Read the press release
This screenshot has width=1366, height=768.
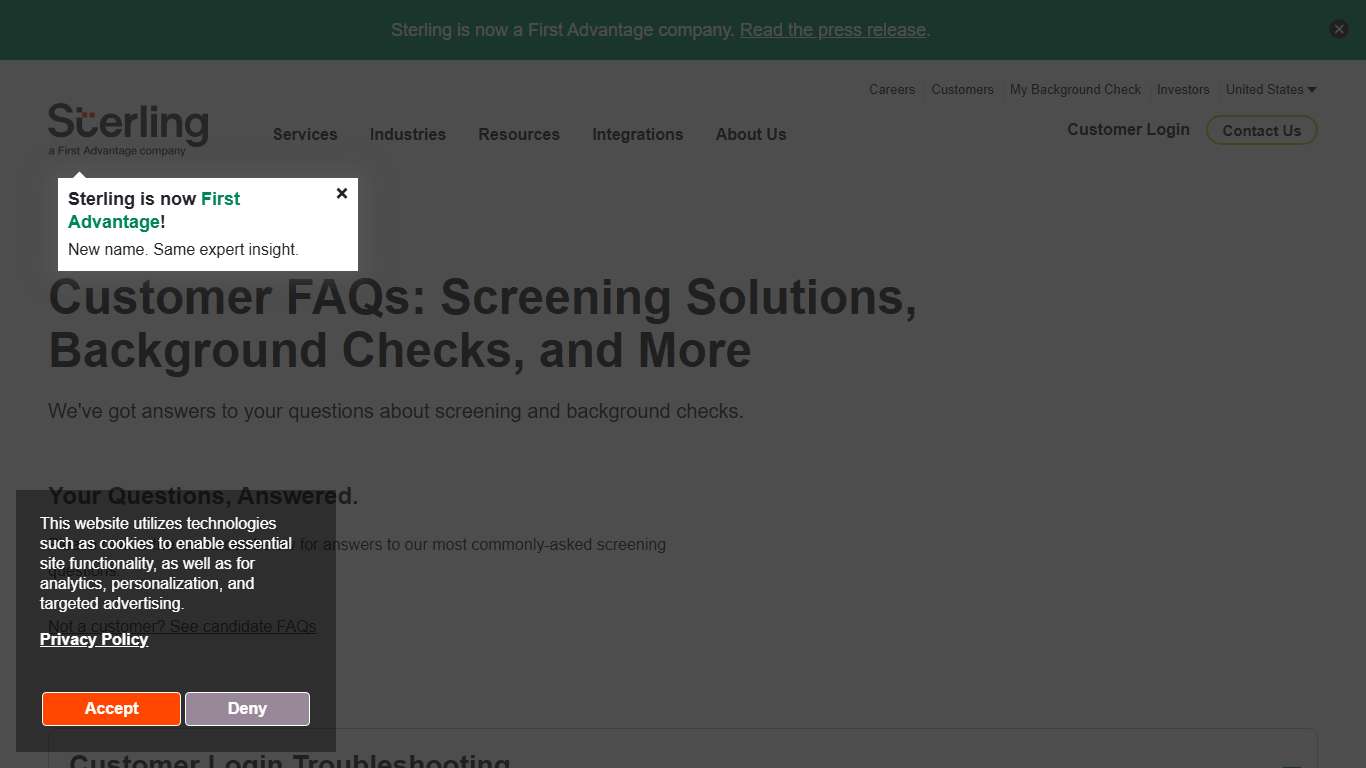tap(832, 29)
